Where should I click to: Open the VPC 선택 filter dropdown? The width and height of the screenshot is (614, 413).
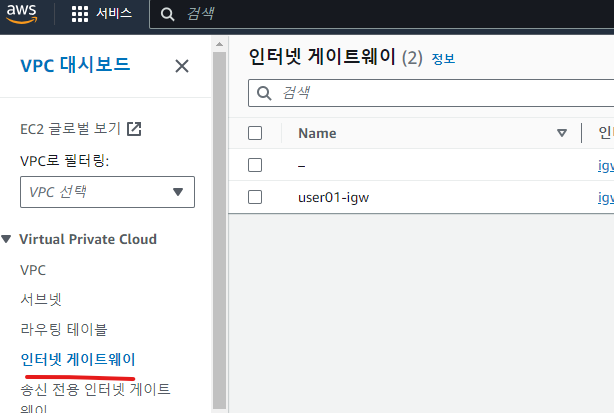pos(107,192)
